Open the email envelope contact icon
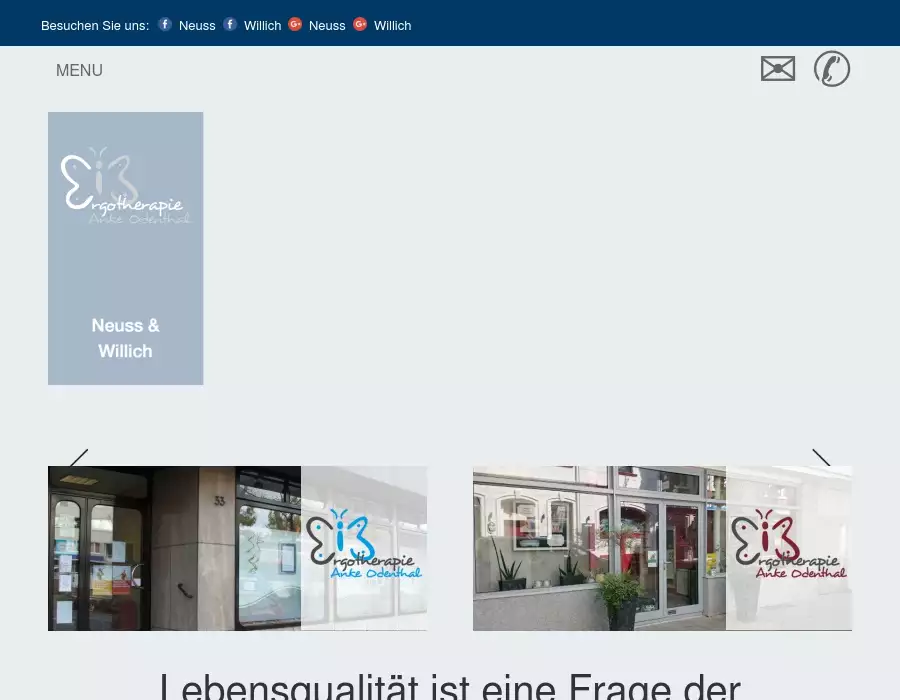The width and height of the screenshot is (900, 700). tap(777, 69)
